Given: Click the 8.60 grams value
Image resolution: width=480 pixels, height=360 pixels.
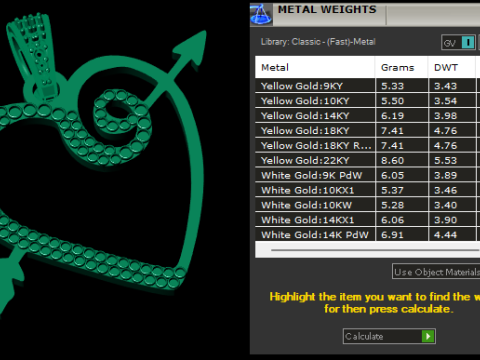Looking at the screenshot, I should pyautogui.click(x=392, y=161).
